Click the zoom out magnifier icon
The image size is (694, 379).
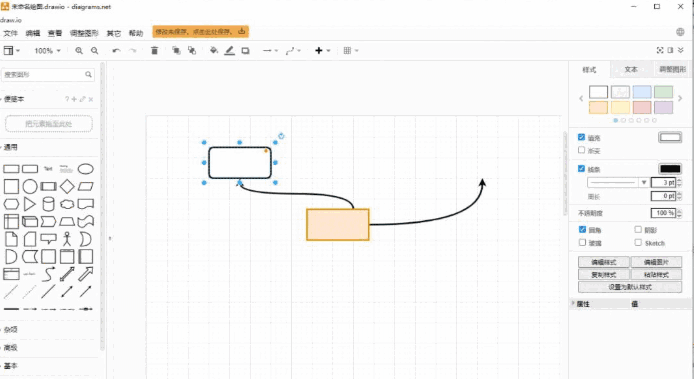(x=94, y=50)
